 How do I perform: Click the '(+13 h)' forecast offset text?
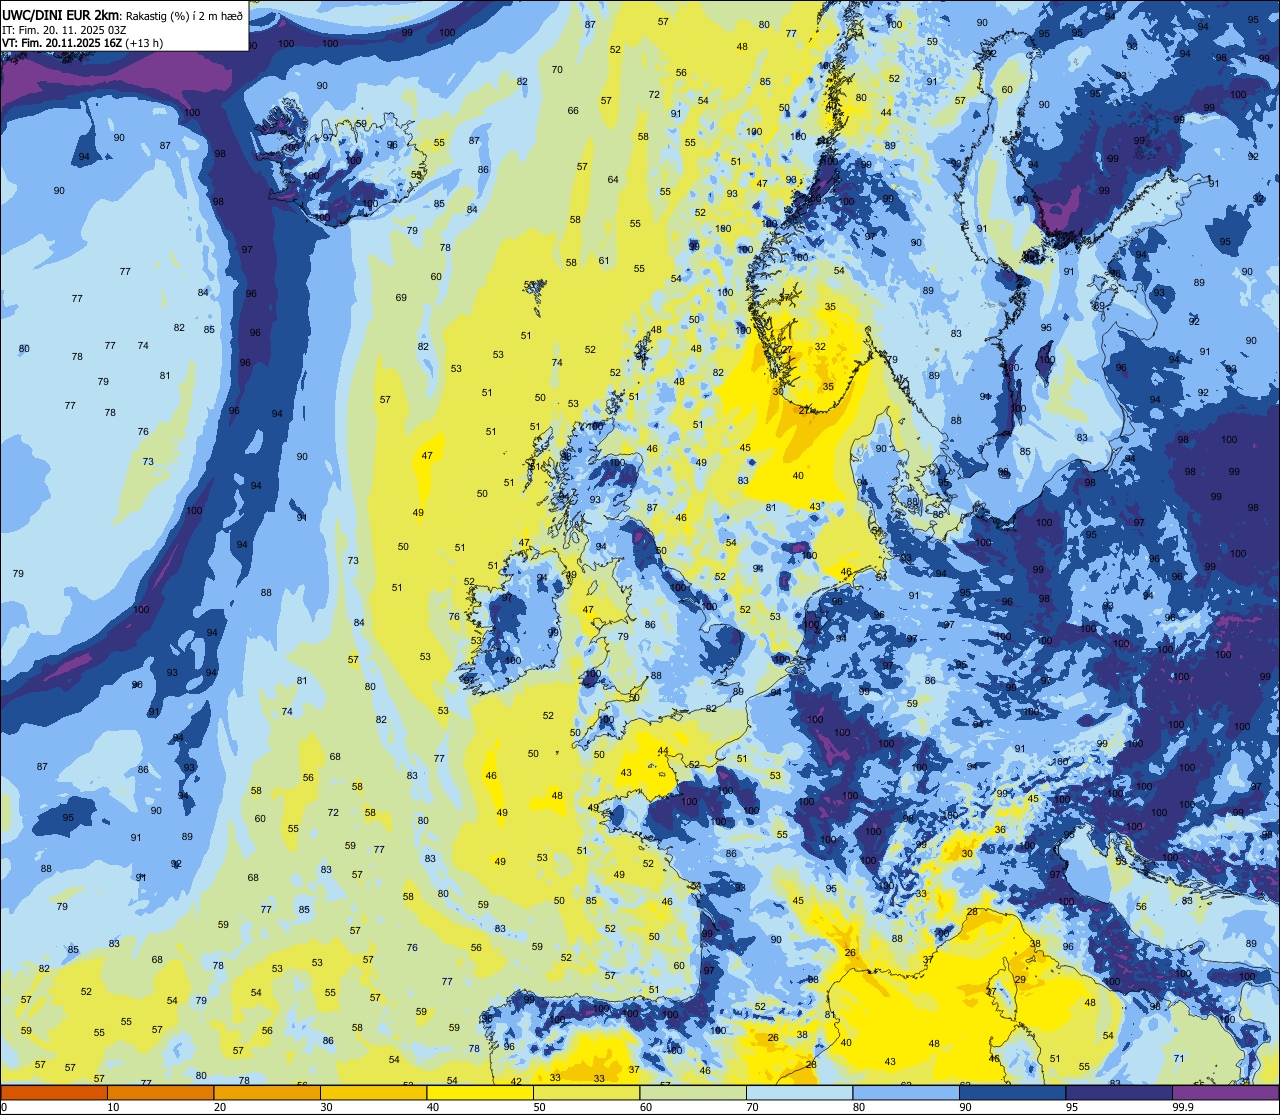click(x=143, y=43)
